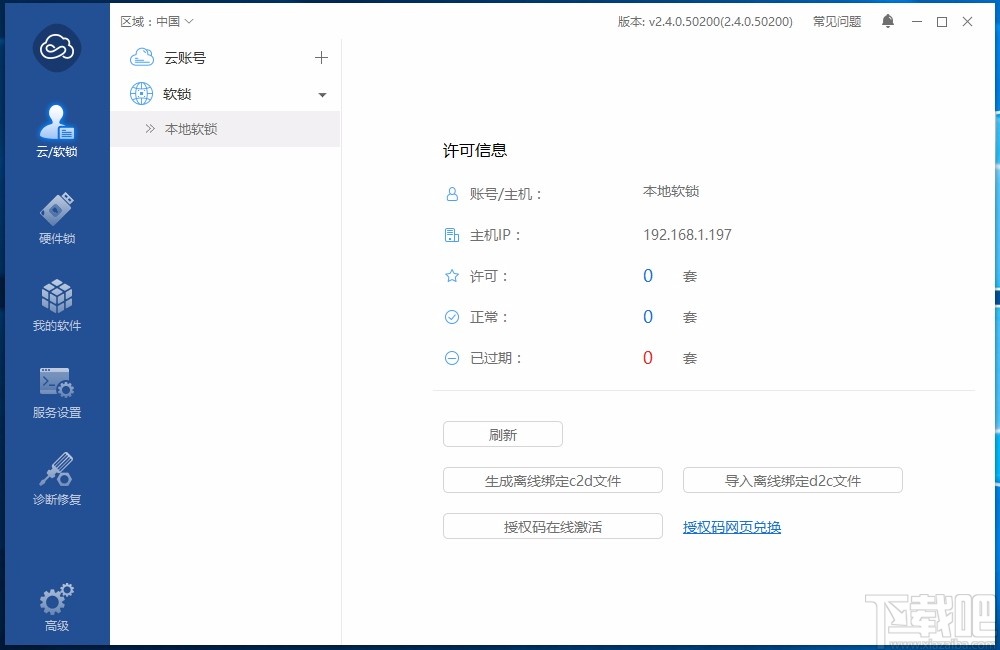
Task: Collapse the 软锁 section chevron
Action: pyautogui.click(x=321, y=93)
